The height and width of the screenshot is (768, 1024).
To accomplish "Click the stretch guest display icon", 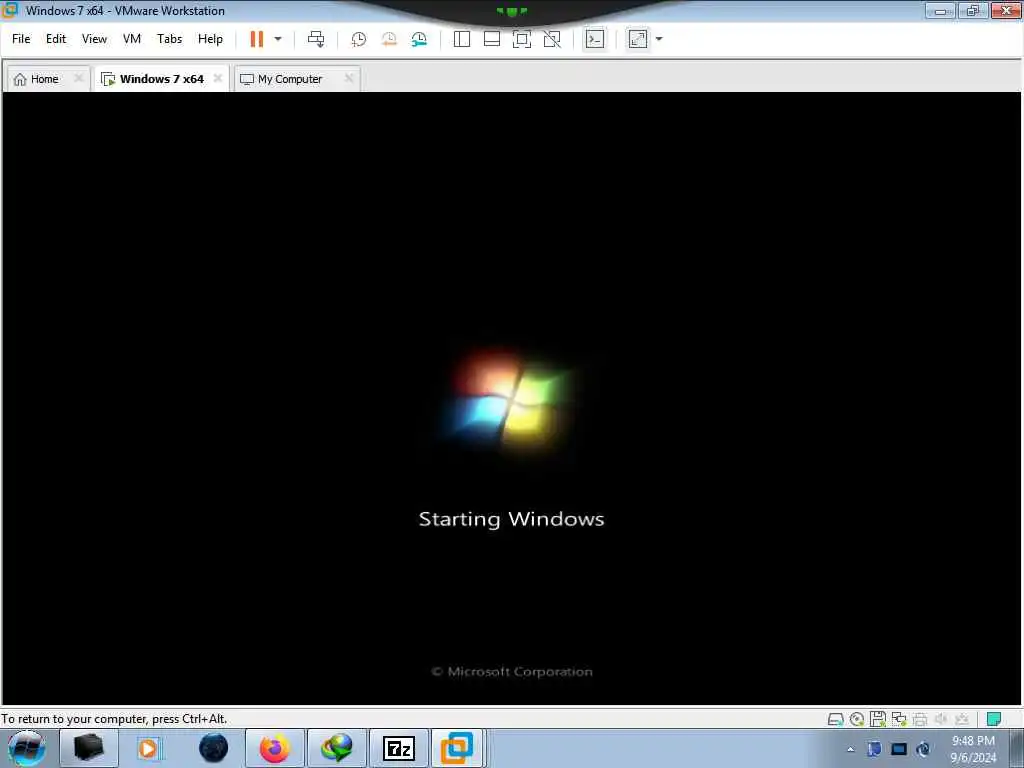I will 638,39.
